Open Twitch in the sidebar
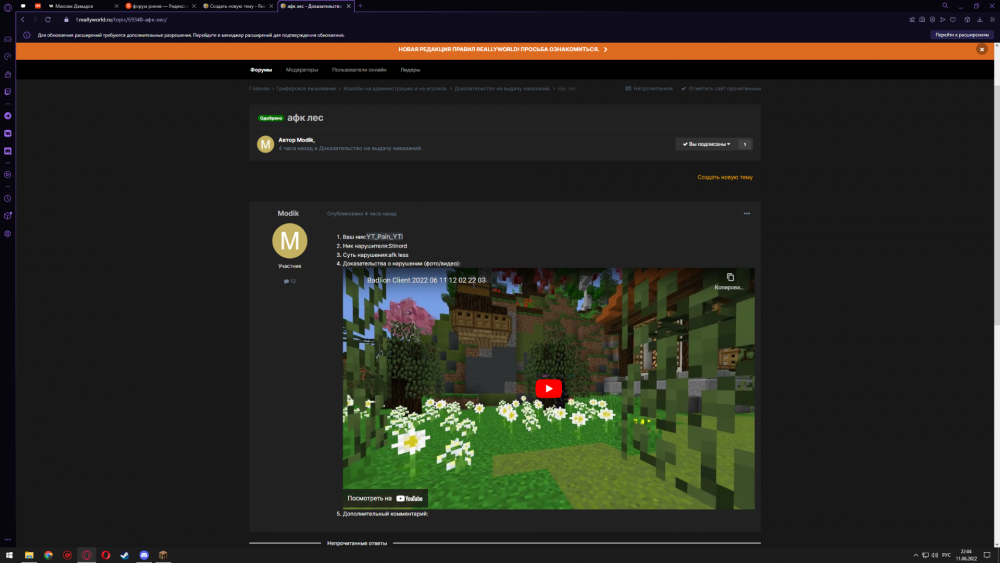1000x563 pixels. pyautogui.click(x=8, y=92)
